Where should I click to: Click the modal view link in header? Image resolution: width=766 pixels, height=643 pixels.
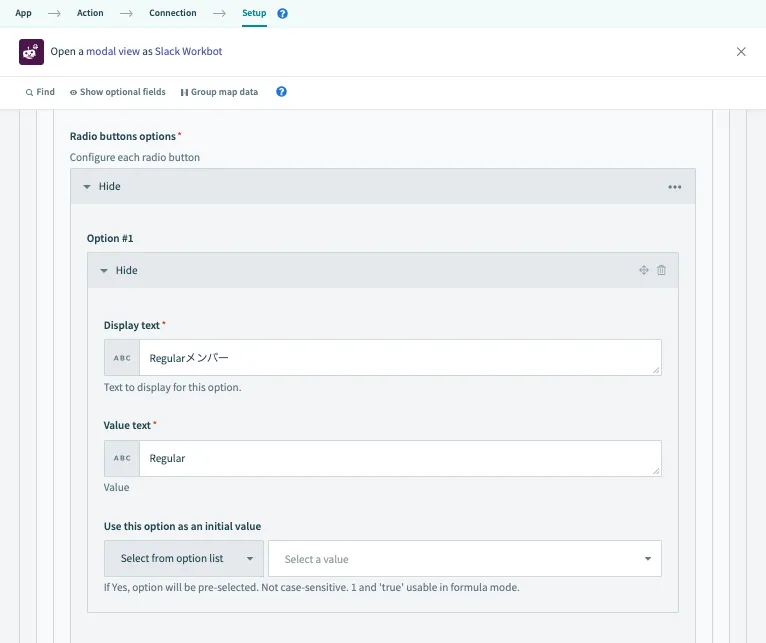(111, 51)
